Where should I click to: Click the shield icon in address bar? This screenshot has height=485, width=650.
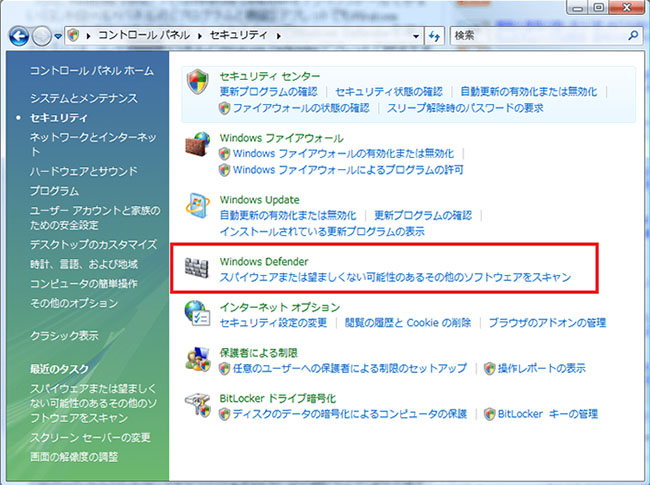coord(73,36)
